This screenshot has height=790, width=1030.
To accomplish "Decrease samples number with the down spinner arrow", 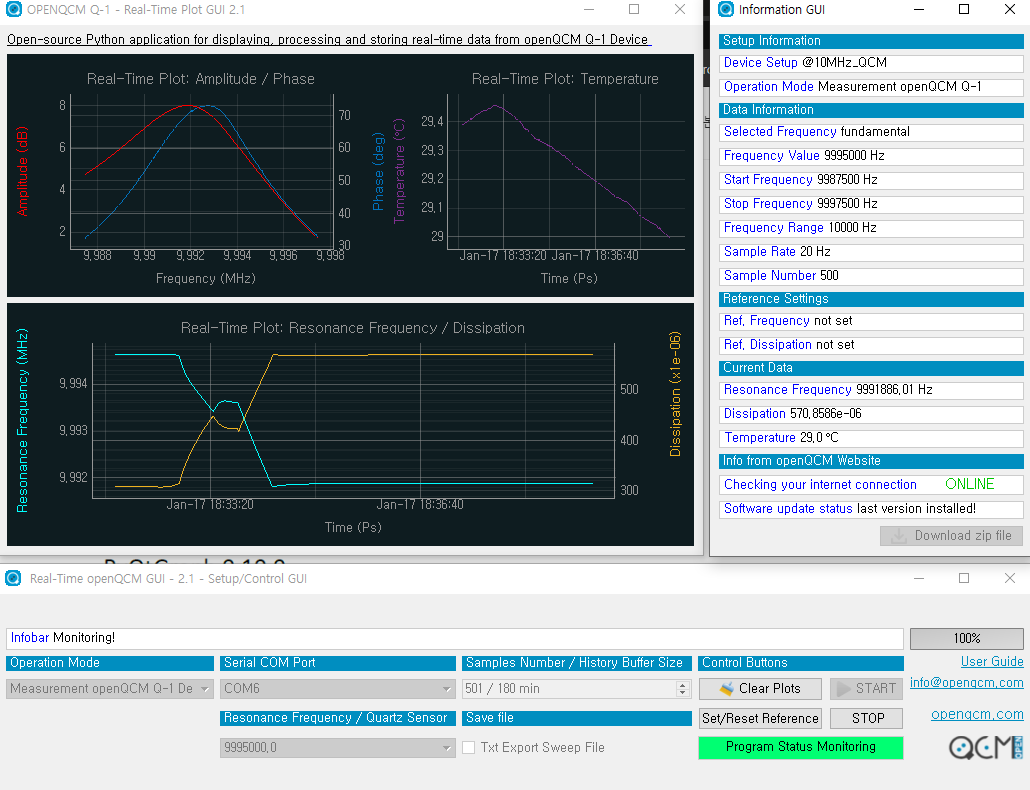I will point(683,693).
